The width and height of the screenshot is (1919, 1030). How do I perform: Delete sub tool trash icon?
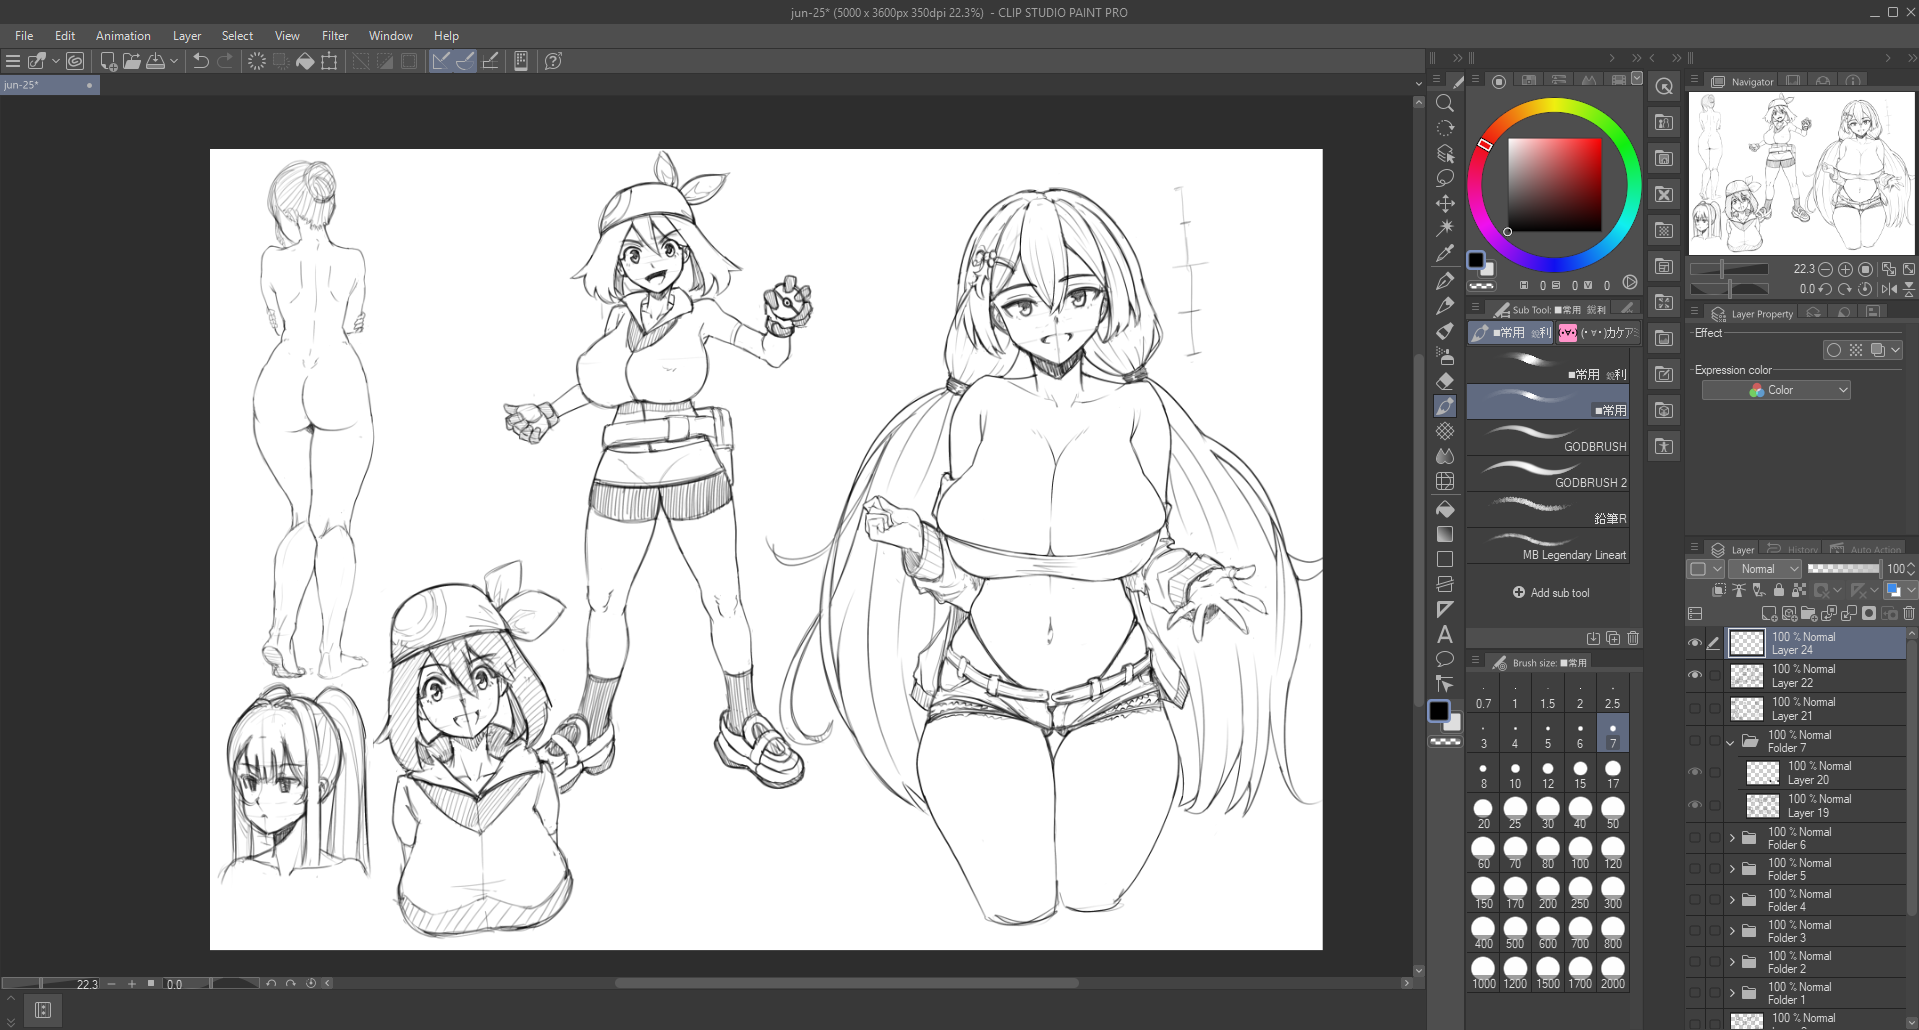coord(1633,638)
